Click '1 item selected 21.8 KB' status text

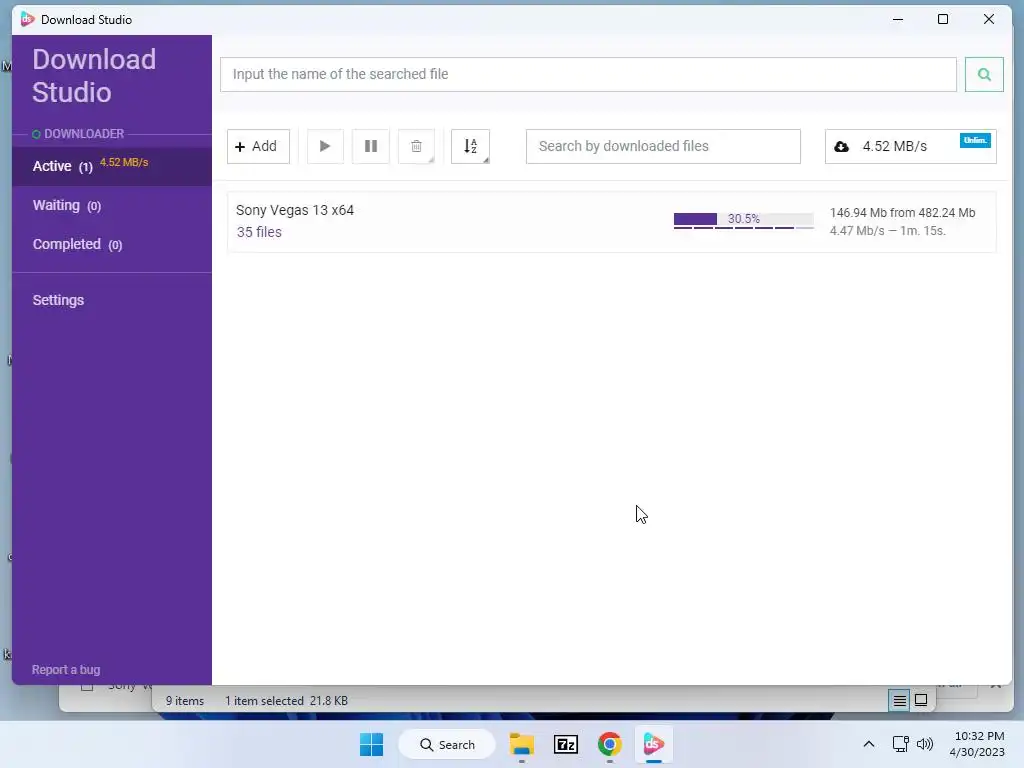pos(286,701)
